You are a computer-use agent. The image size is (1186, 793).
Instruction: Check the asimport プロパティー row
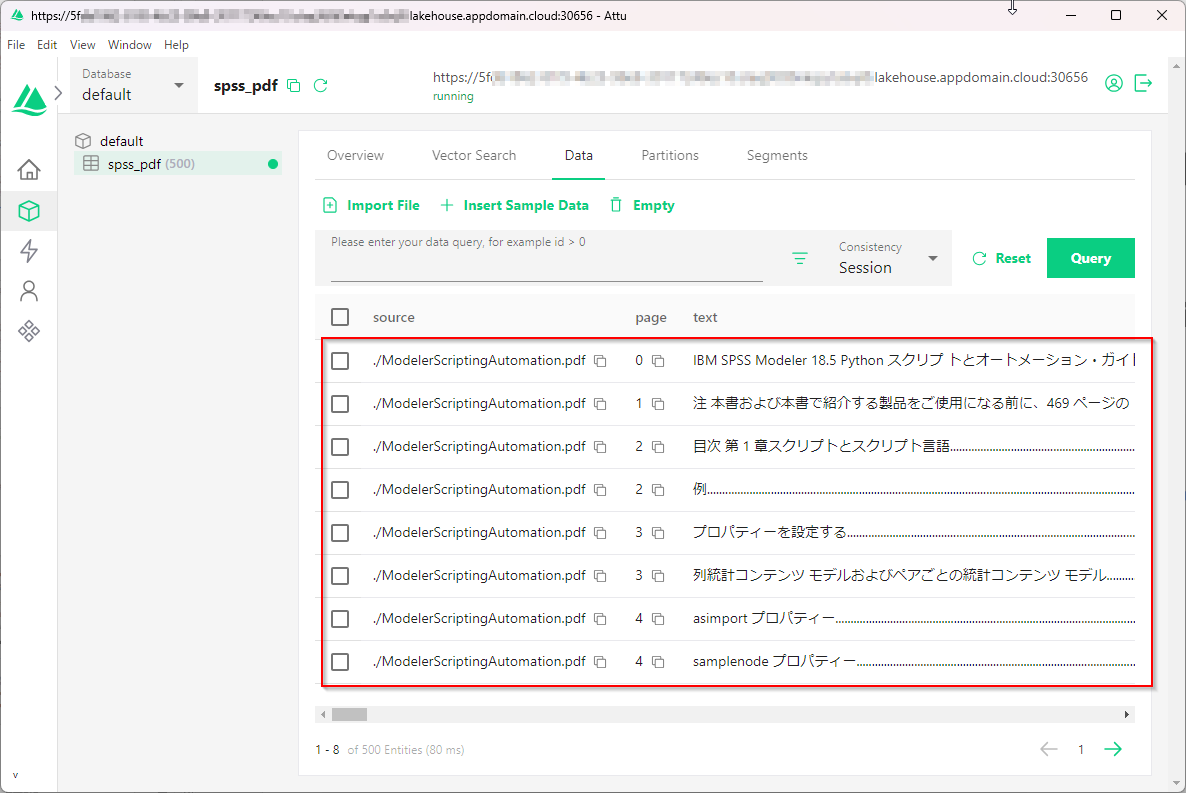340,619
